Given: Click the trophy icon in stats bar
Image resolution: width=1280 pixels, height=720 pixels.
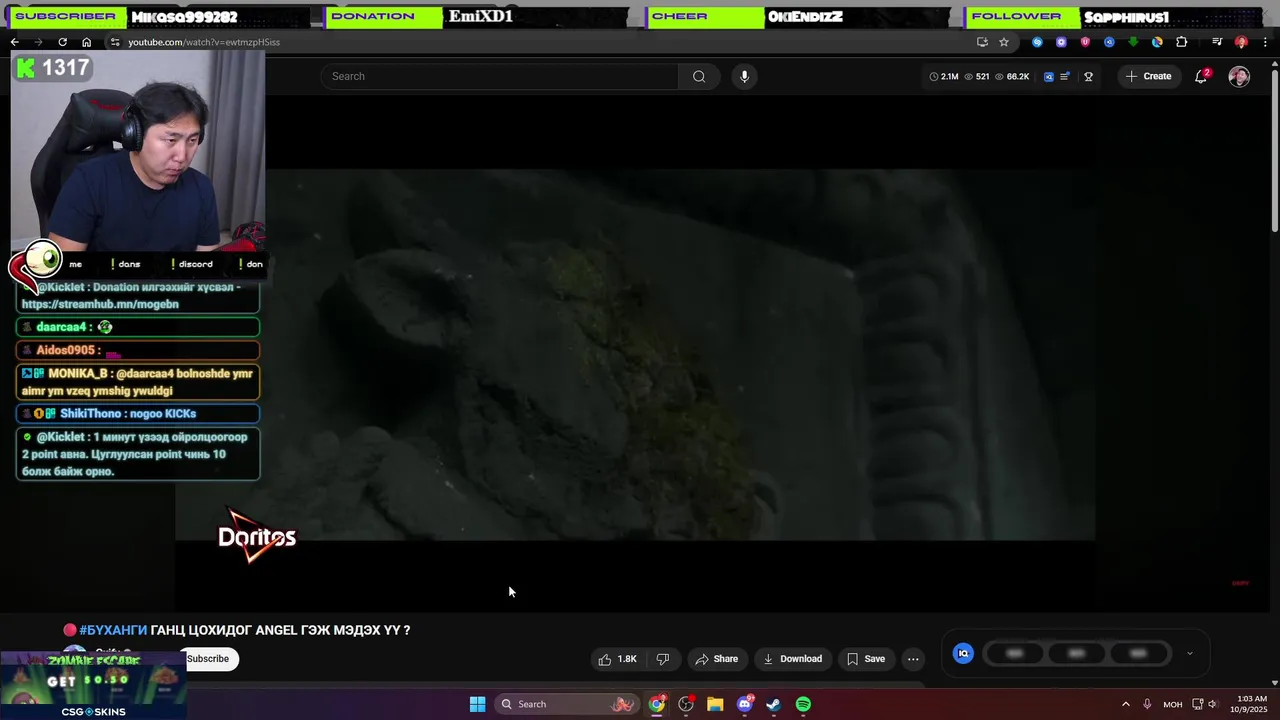Looking at the screenshot, I should click(x=1089, y=76).
